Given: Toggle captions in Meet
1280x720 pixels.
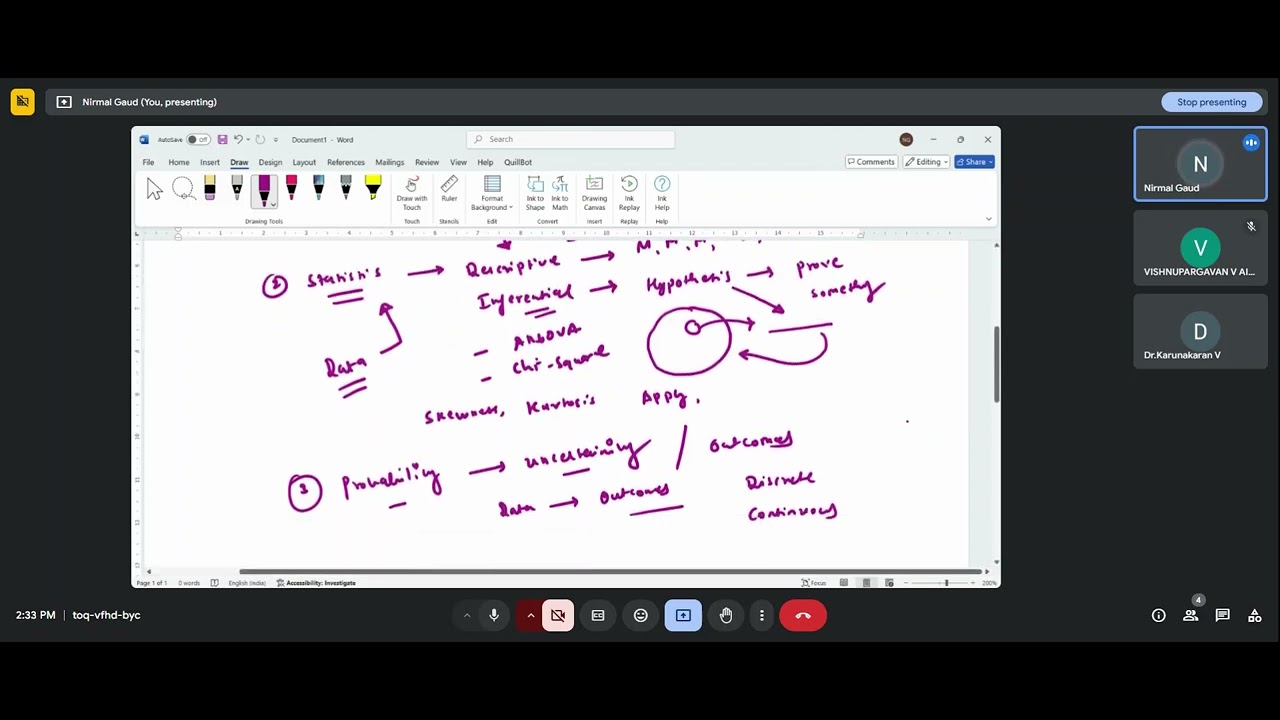Looking at the screenshot, I should [x=598, y=615].
